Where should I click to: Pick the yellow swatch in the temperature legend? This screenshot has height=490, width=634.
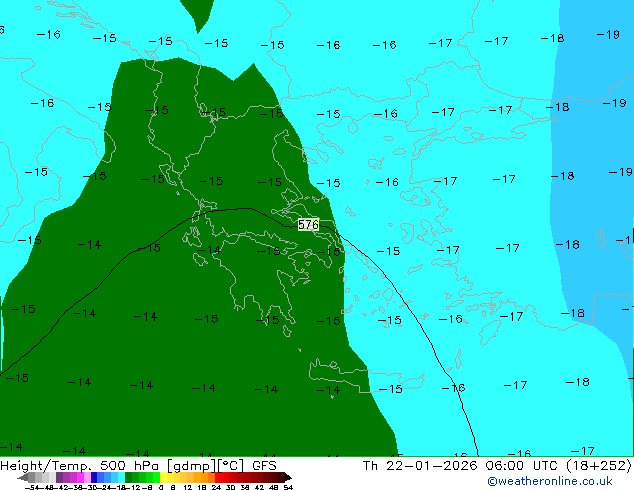(x=163, y=477)
